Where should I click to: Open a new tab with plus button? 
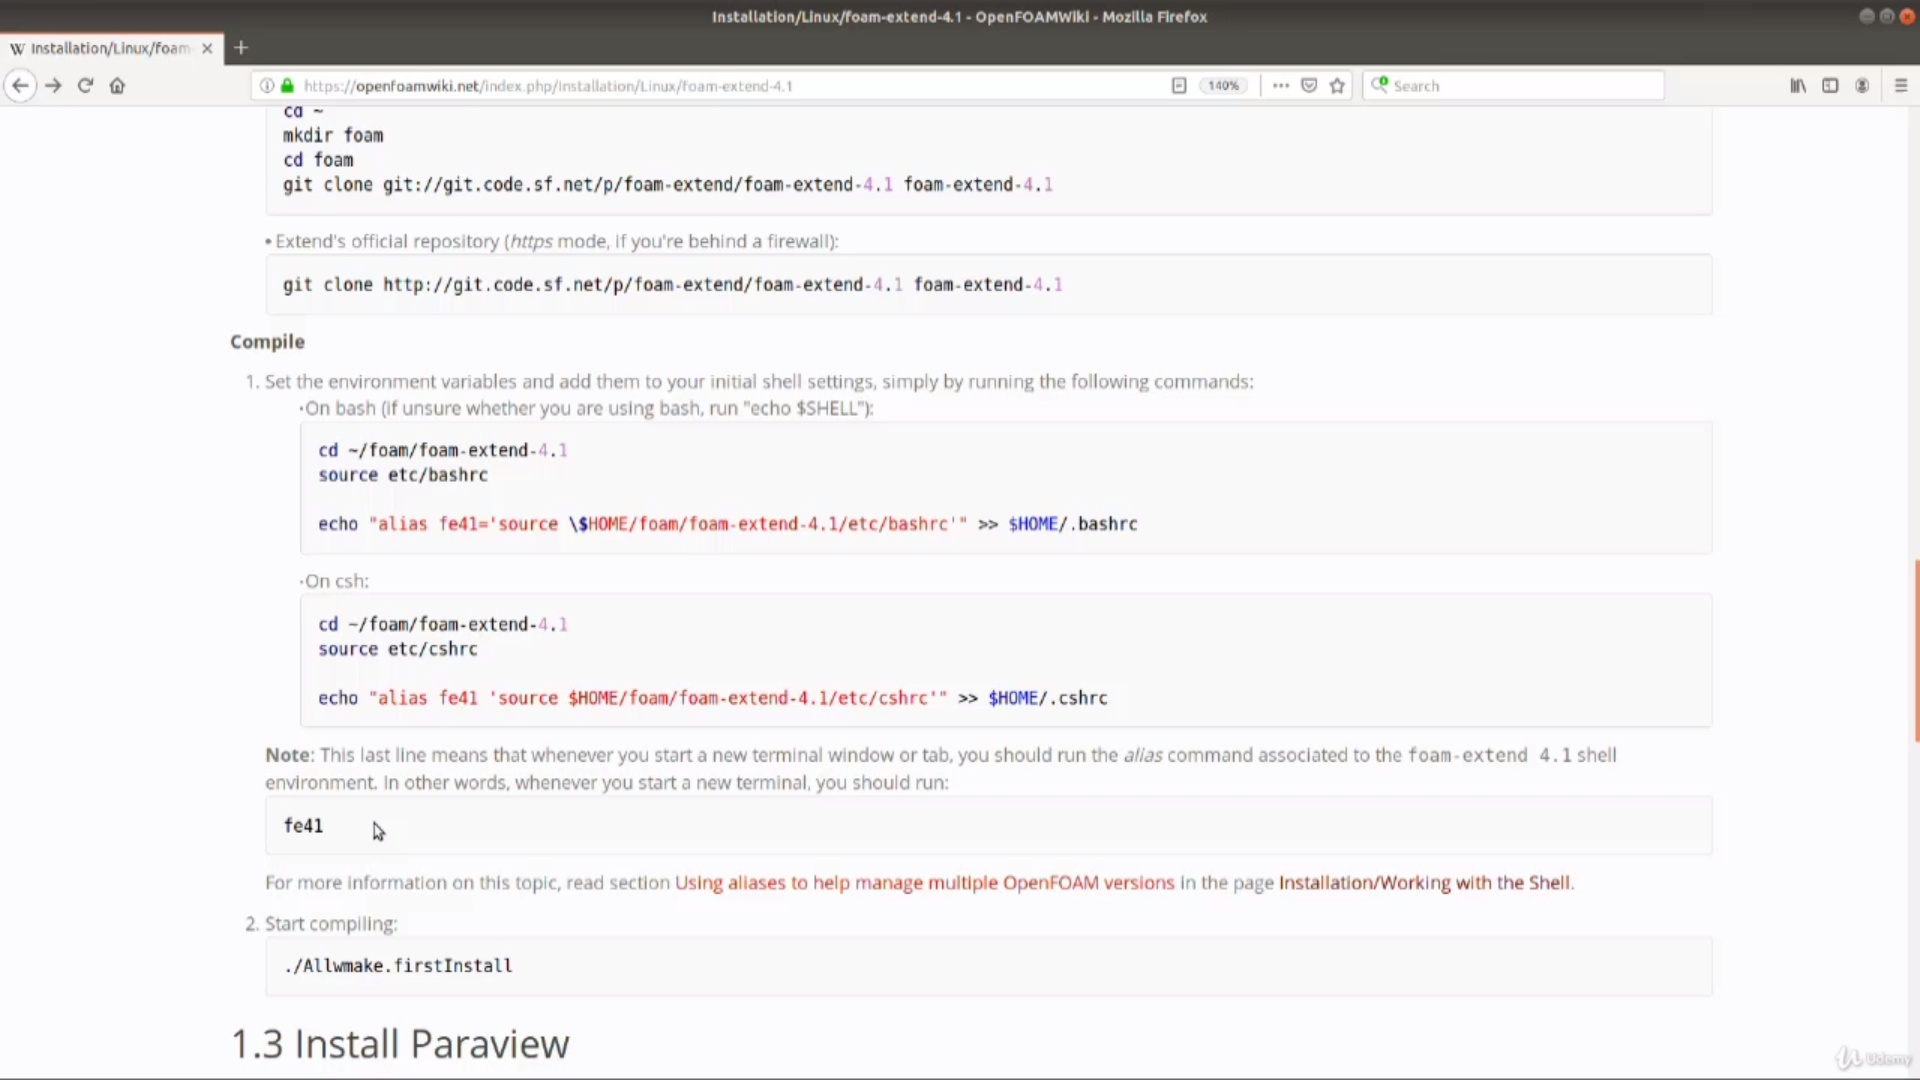[x=241, y=48]
